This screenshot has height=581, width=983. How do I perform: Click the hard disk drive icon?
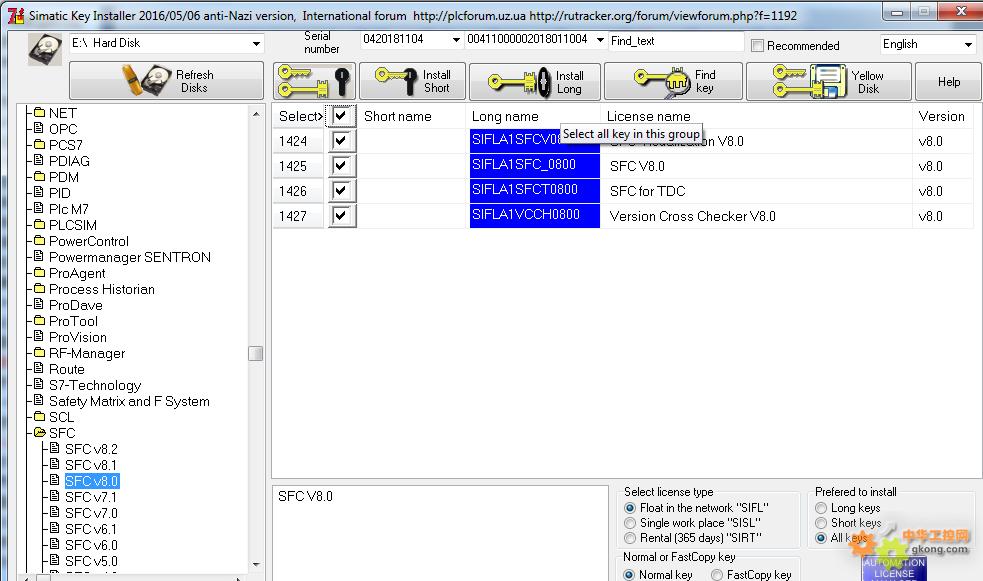coord(45,49)
